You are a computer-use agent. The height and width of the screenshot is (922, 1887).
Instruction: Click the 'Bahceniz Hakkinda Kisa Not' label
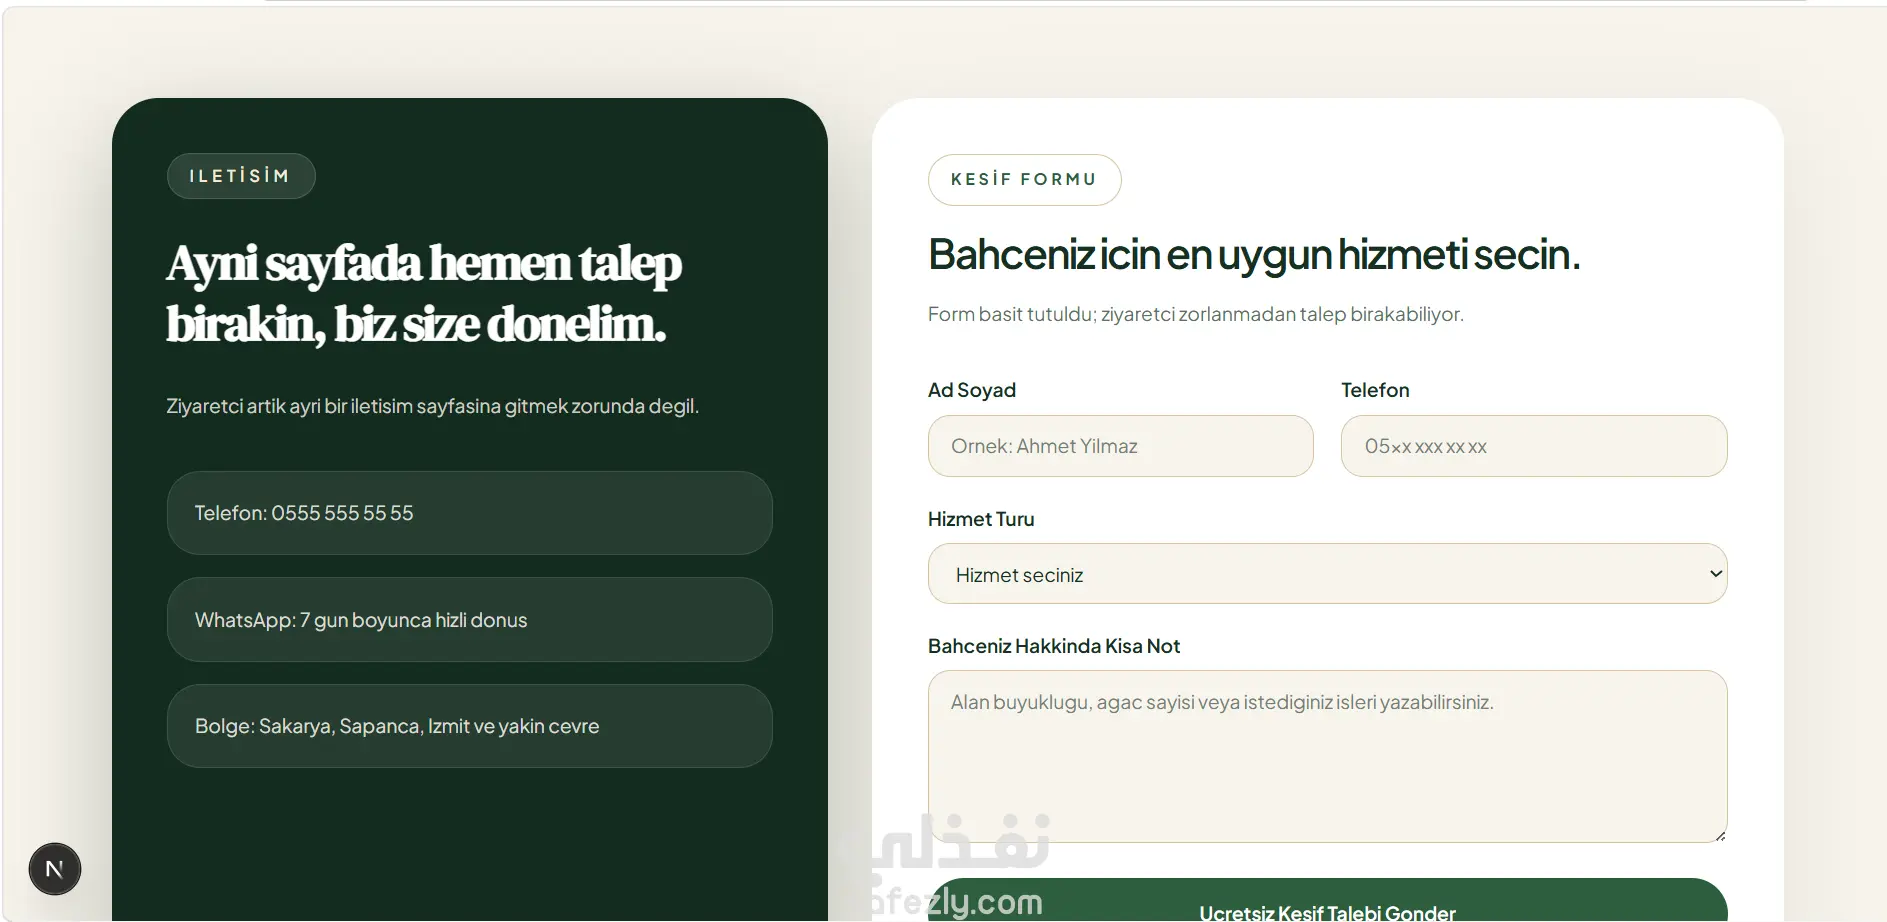(1054, 646)
